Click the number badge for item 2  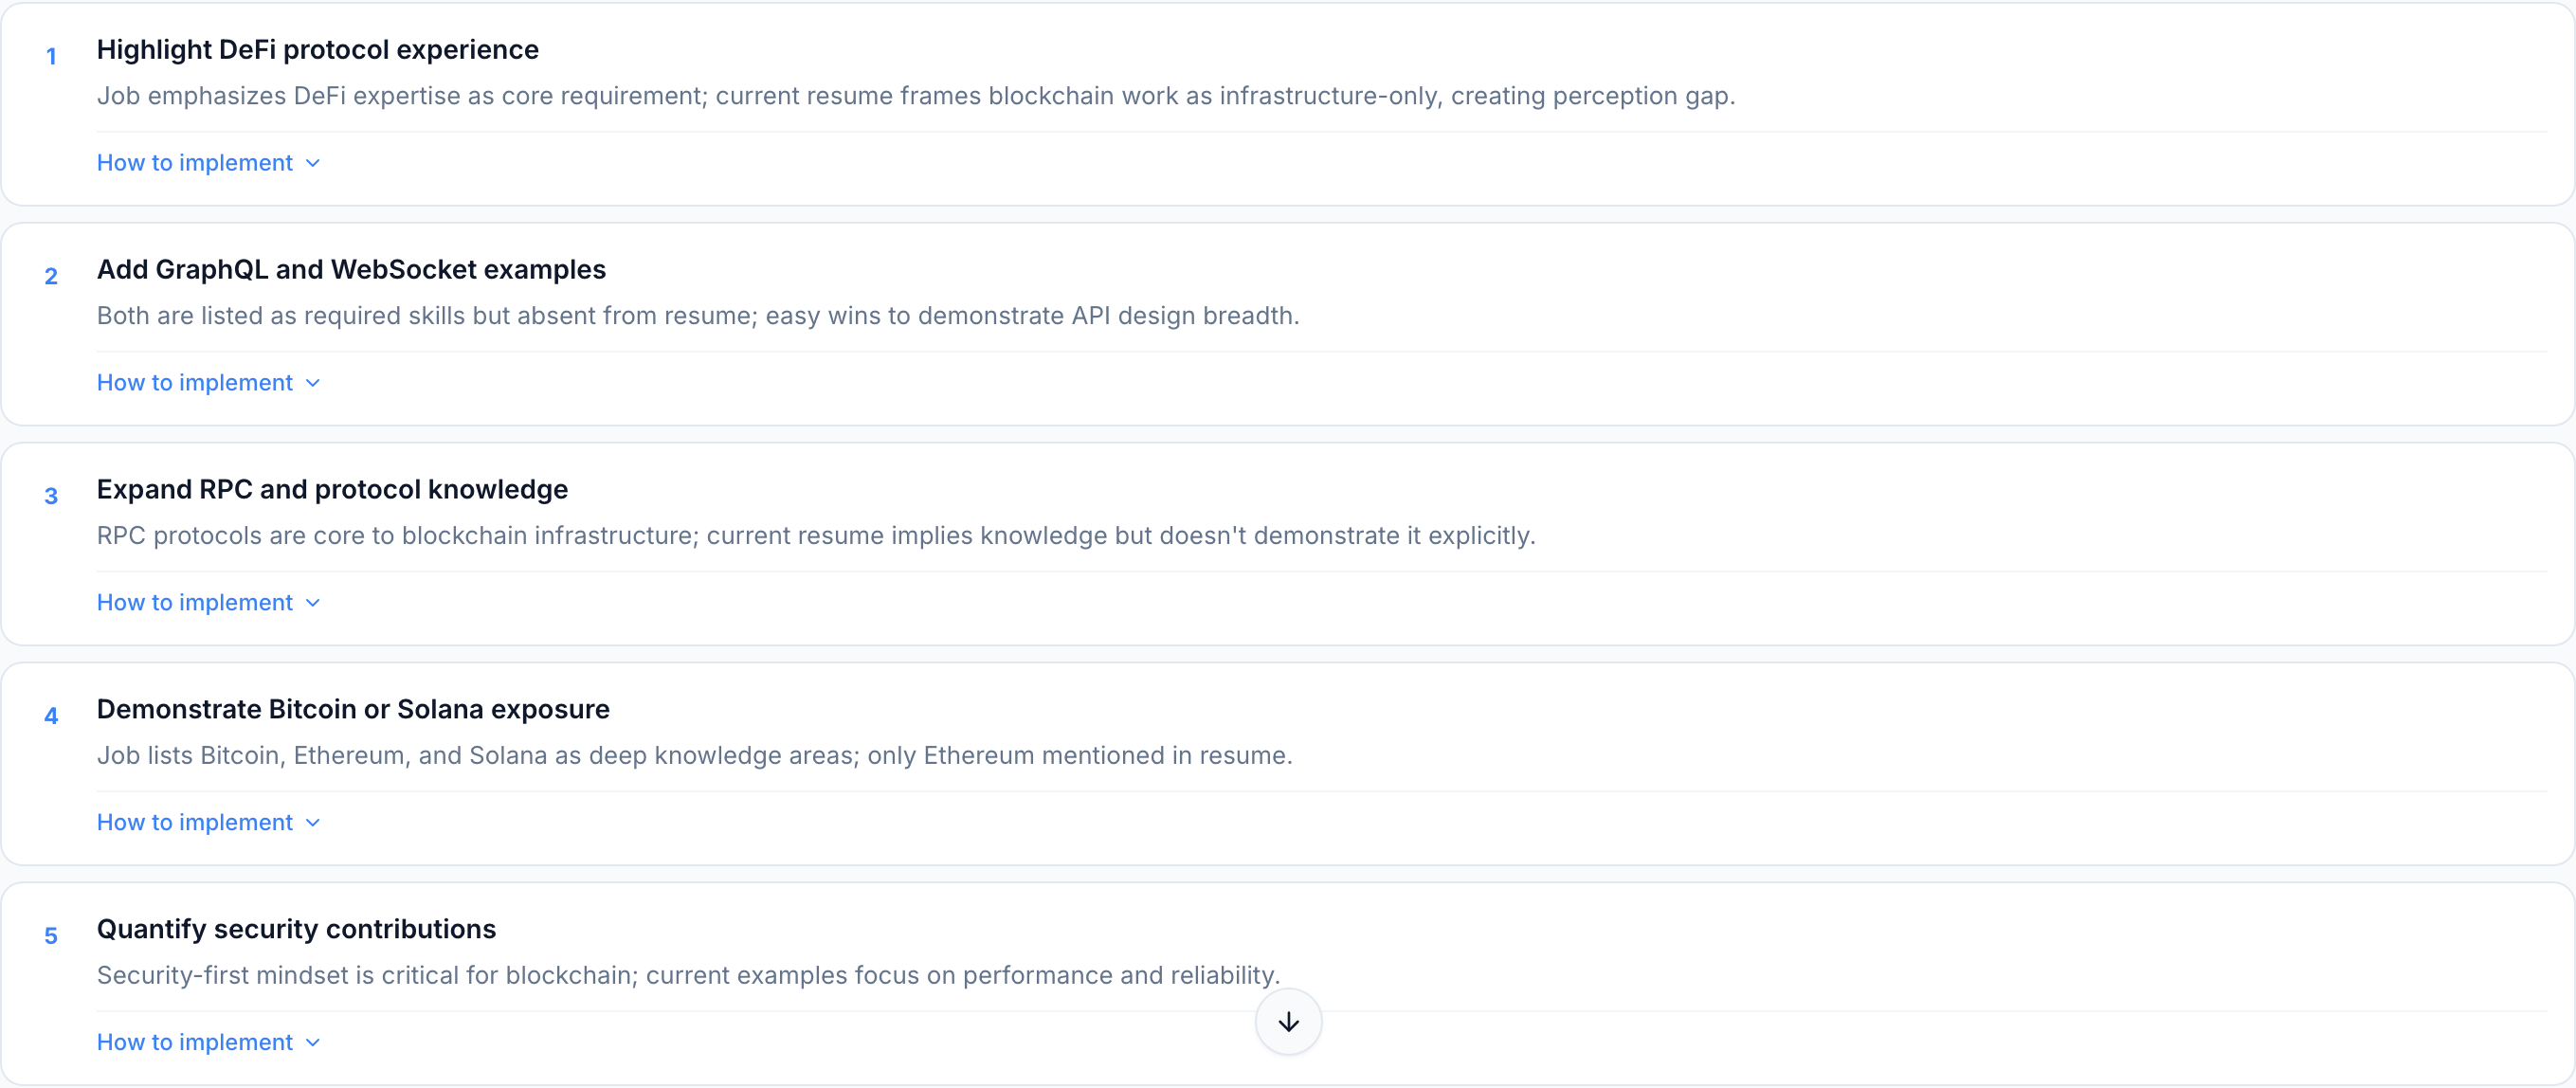(51, 277)
